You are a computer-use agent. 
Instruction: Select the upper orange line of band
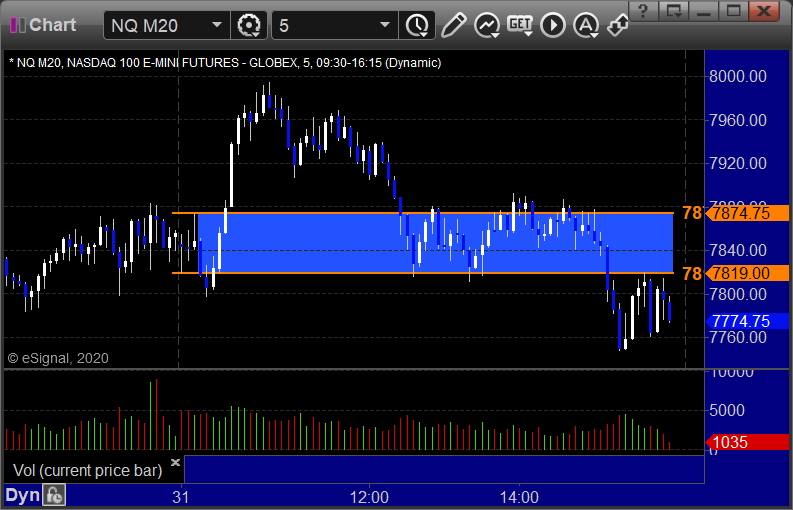pos(423,214)
